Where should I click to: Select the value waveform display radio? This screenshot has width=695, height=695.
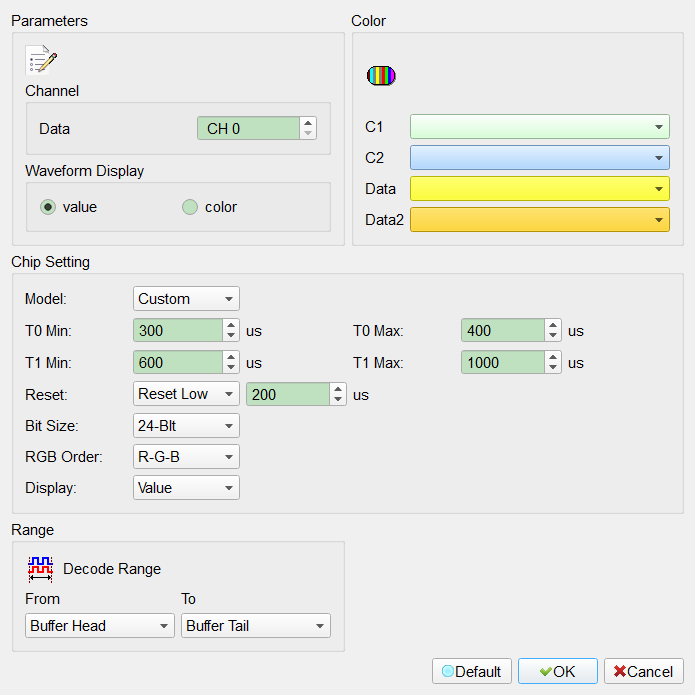tap(48, 207)
